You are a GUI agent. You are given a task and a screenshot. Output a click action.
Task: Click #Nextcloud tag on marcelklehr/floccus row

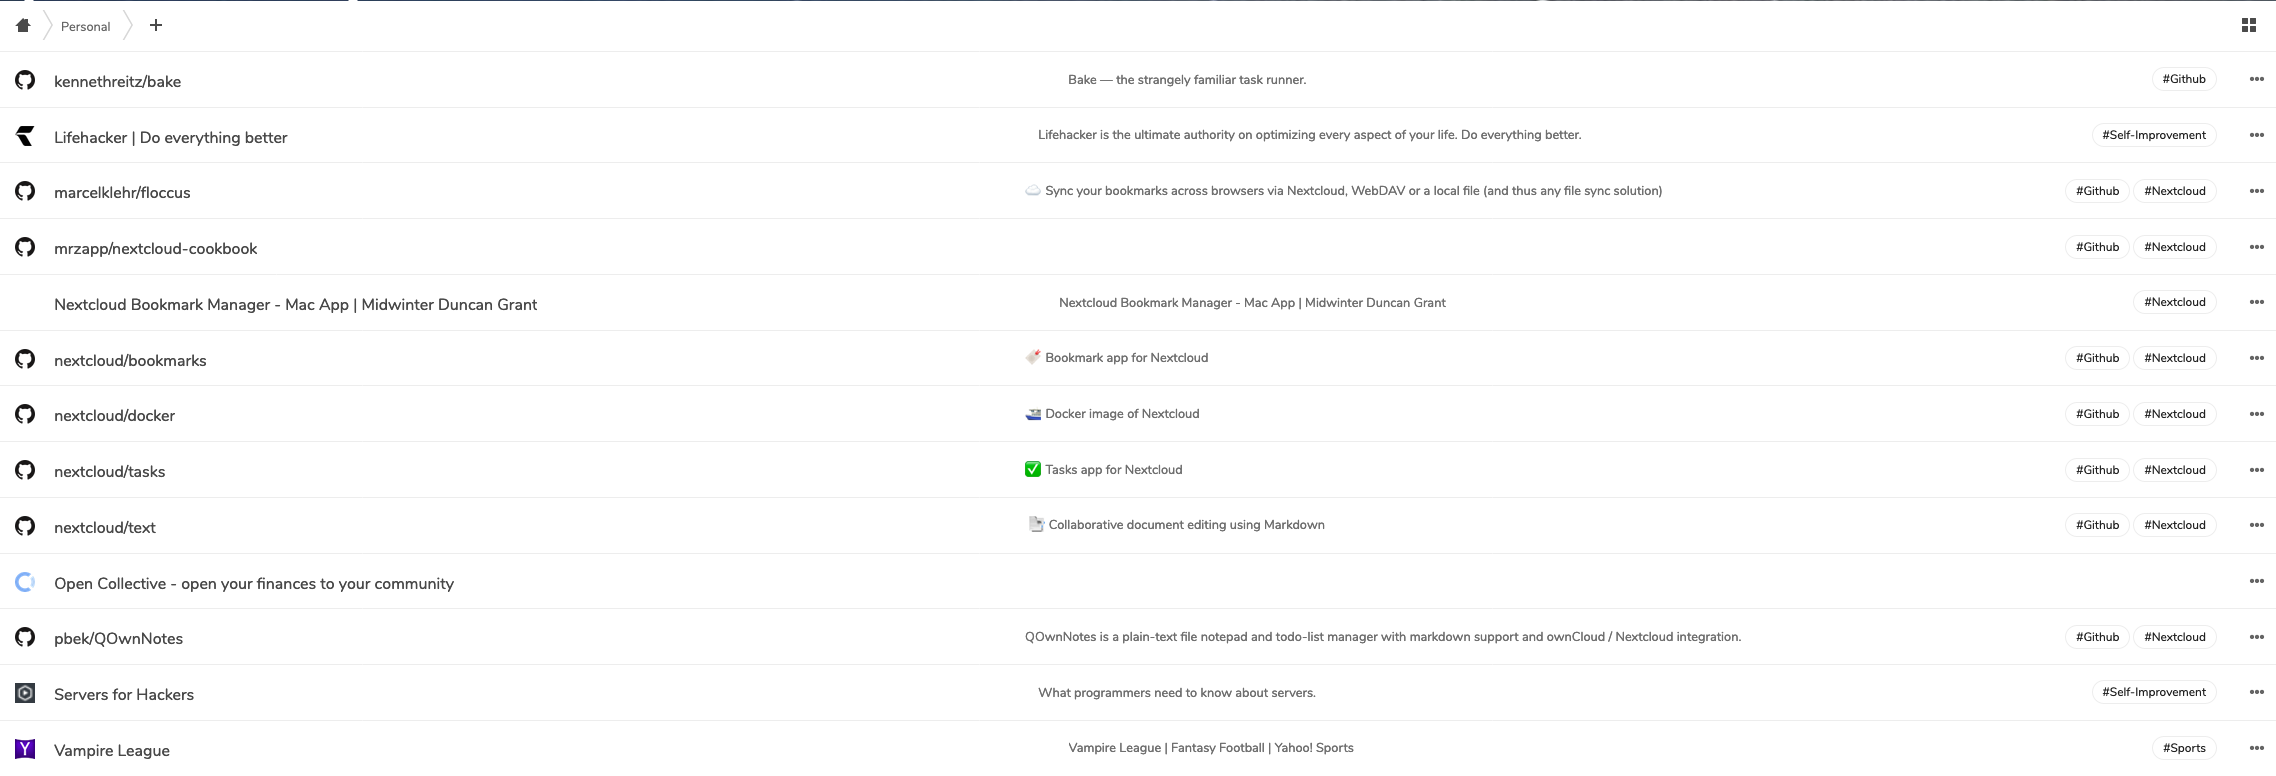point(2175,191)
